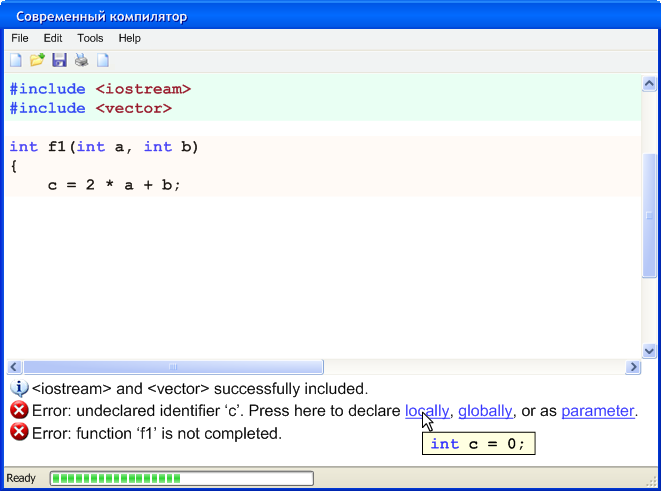Open the Help menu

129,38
